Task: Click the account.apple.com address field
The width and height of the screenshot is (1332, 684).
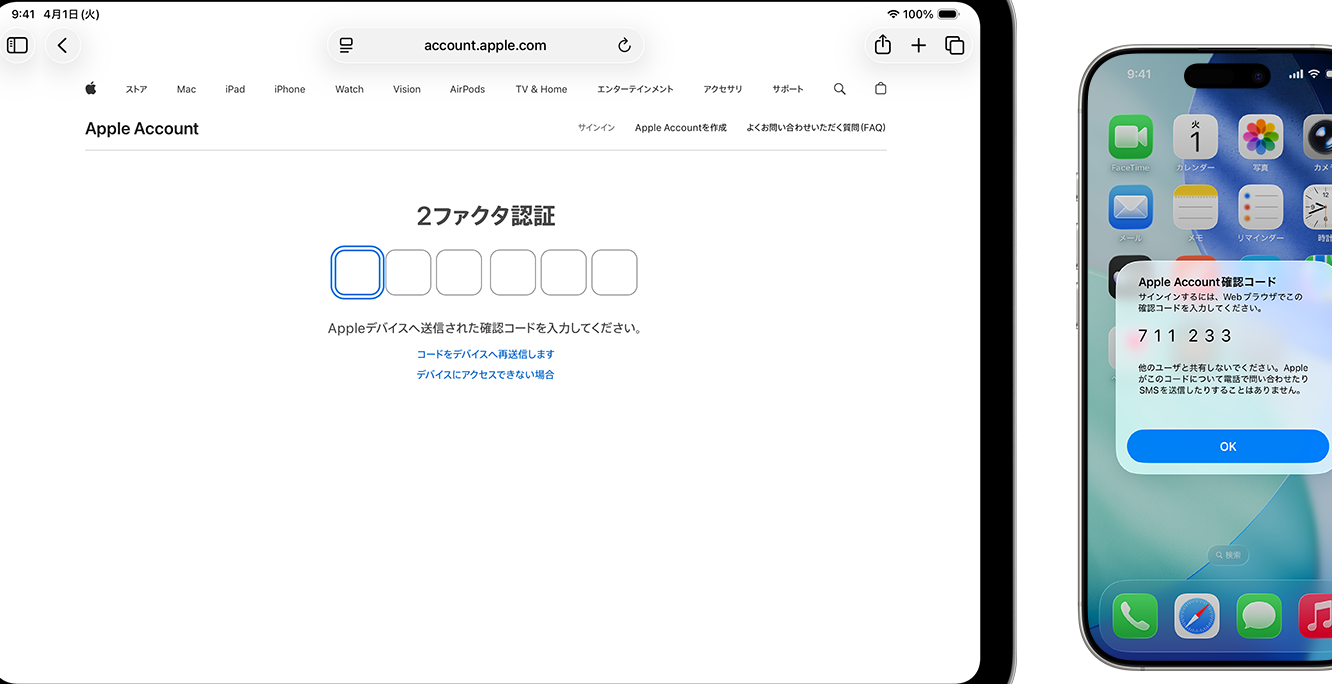Action: point(485,45)
